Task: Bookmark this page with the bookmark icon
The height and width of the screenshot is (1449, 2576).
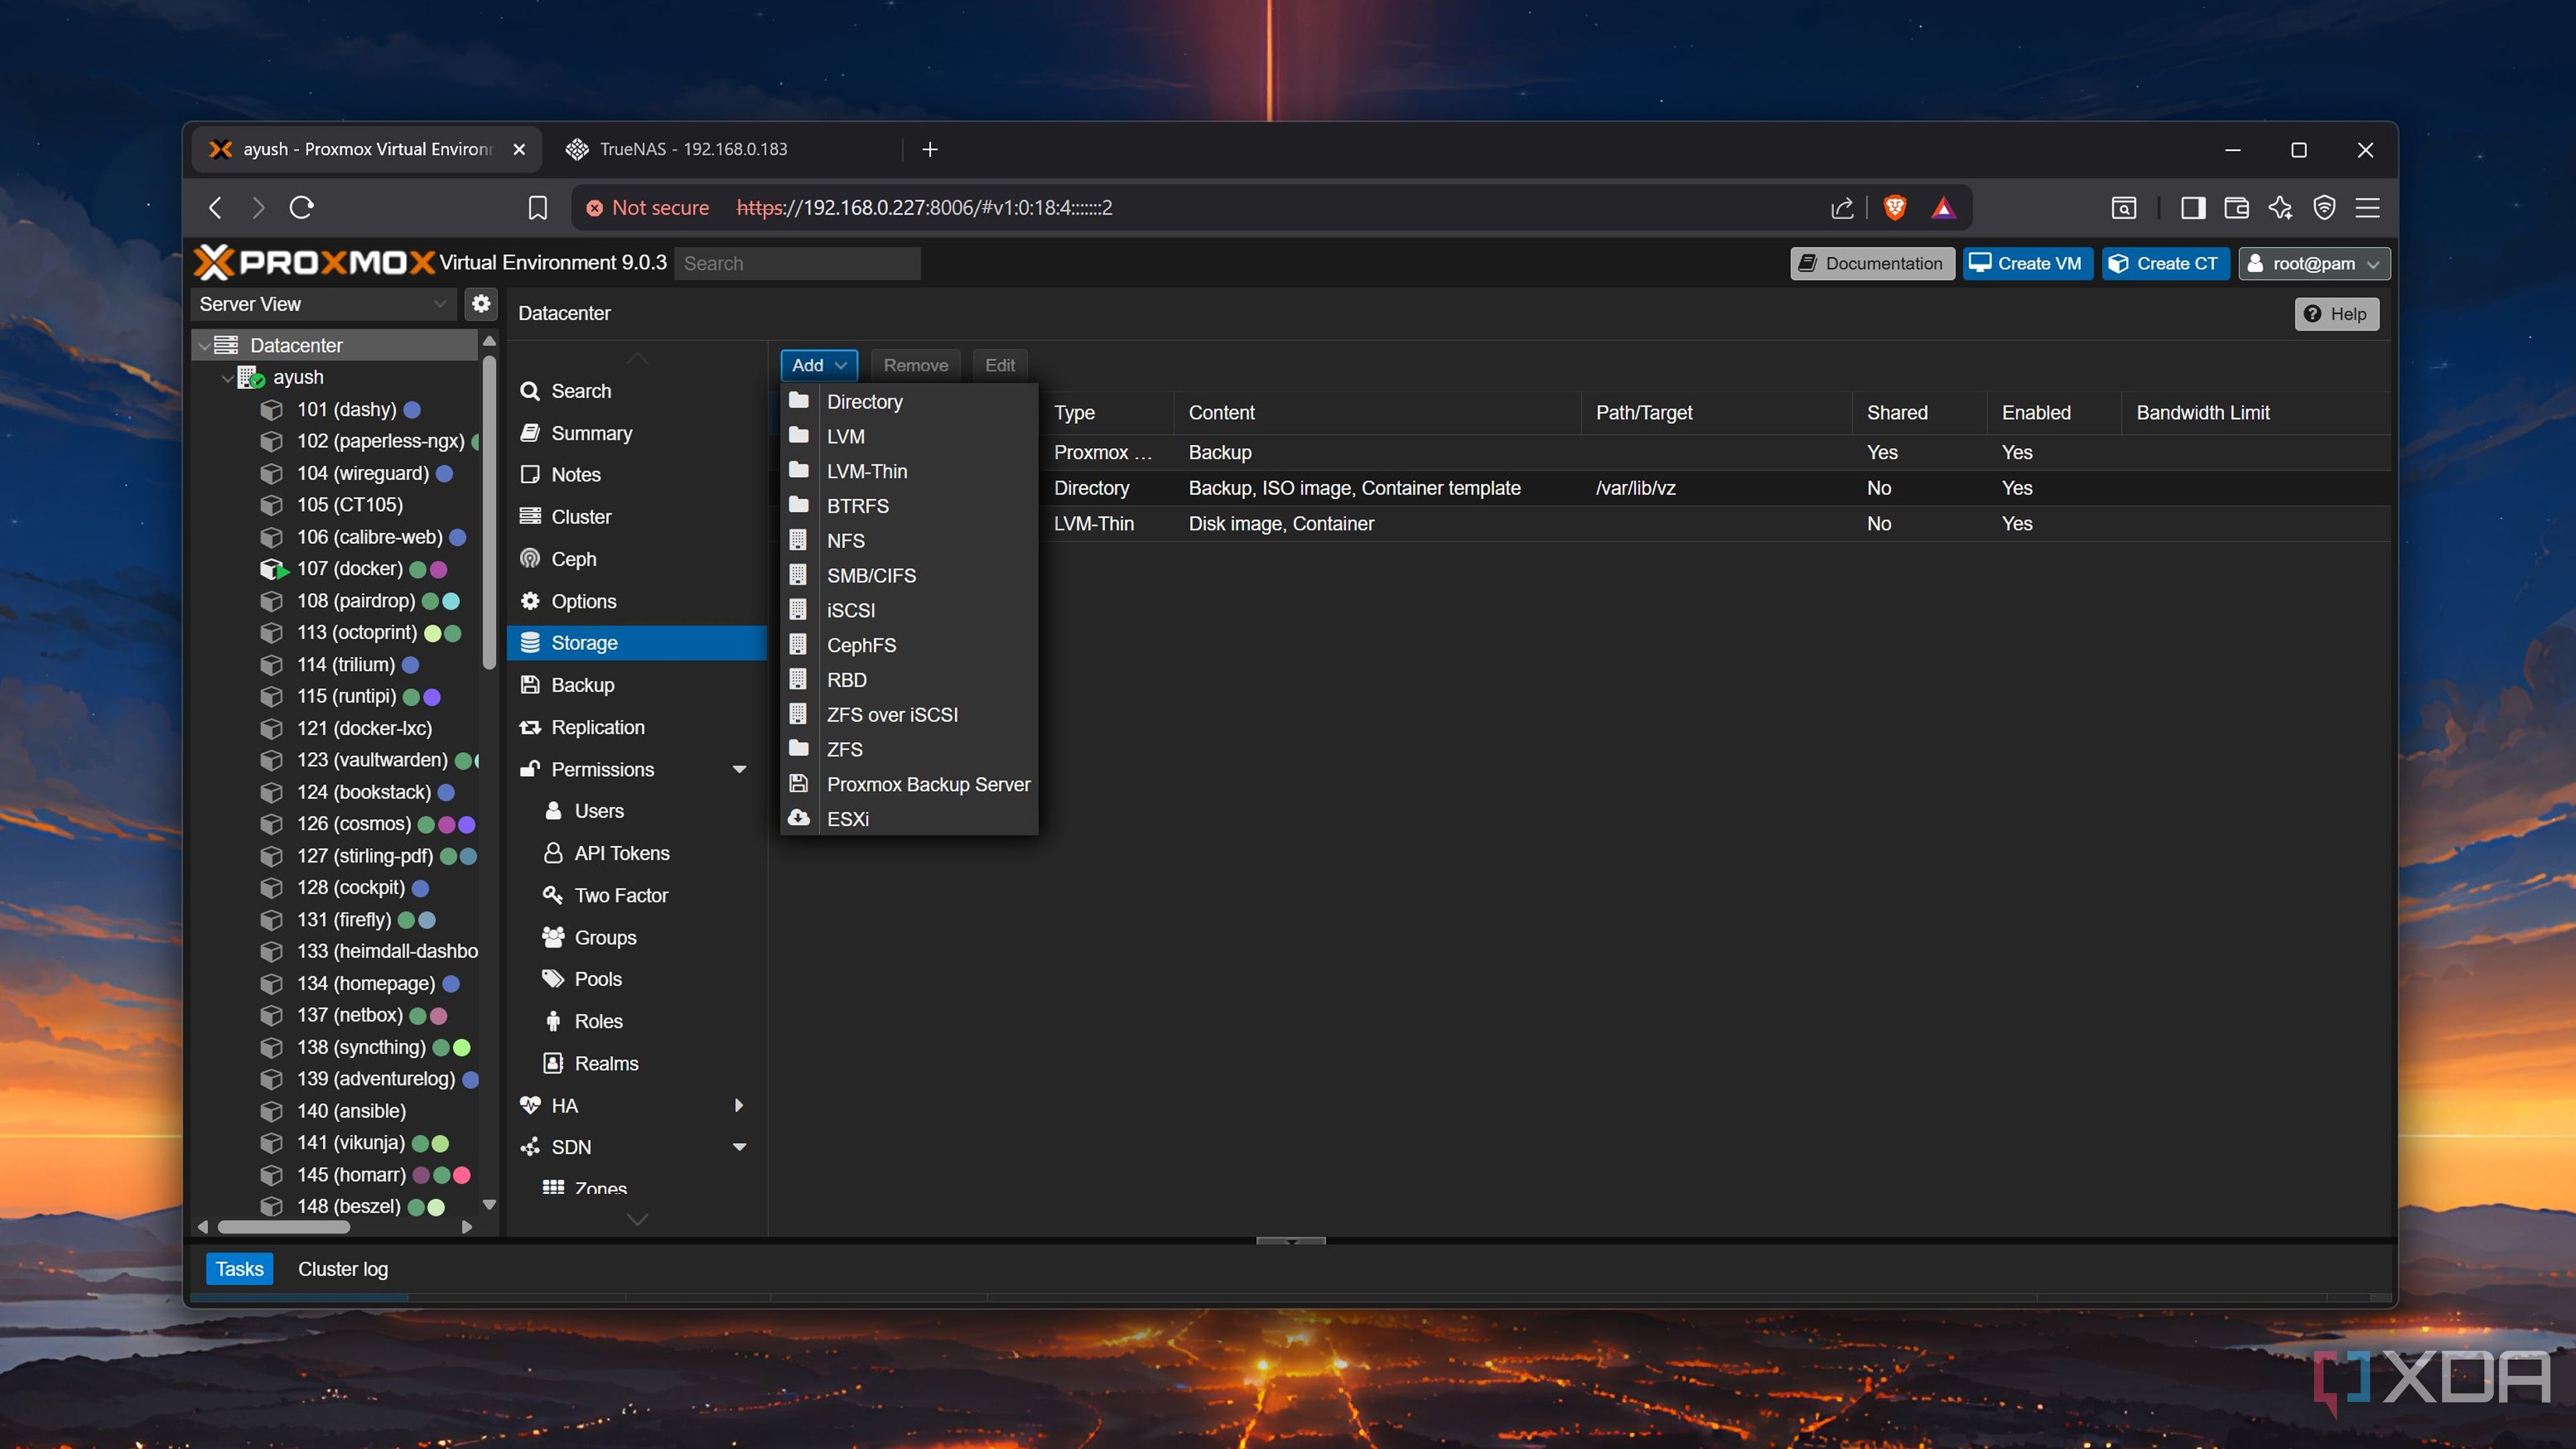Action: 537,207
